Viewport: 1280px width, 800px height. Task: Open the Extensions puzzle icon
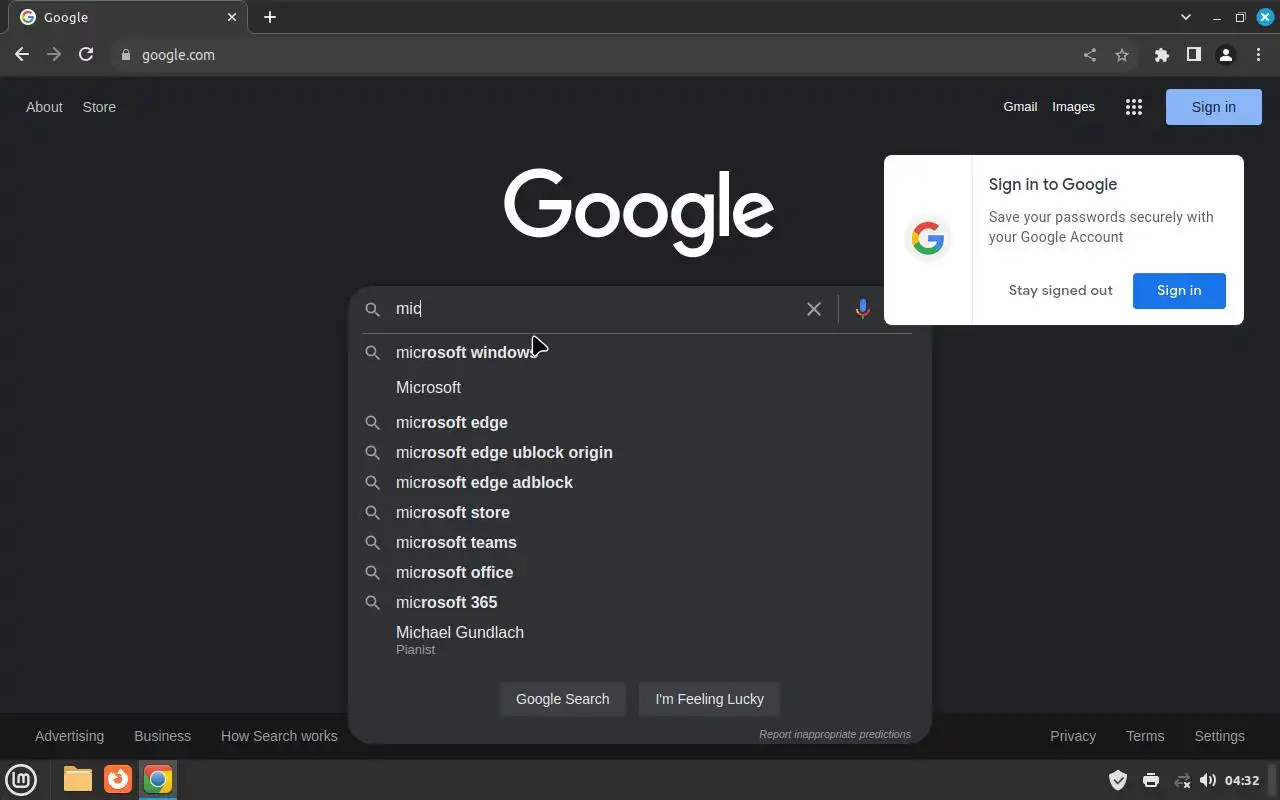[x=1161, y=55]
